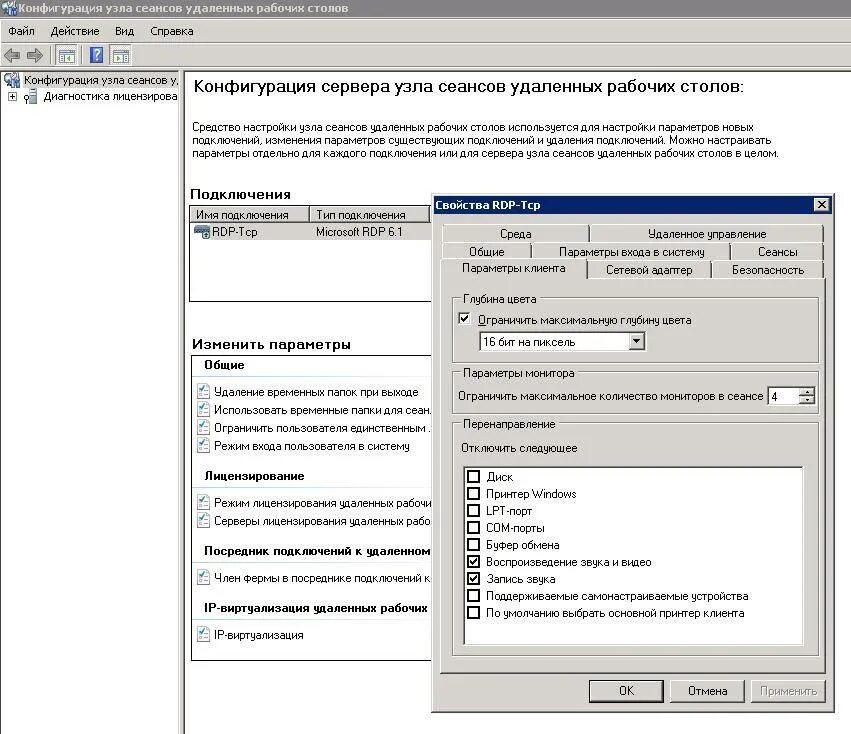Select the RDP-Tcp connection row
Viewport: 851px width, 734px height.
coord(310,232)
